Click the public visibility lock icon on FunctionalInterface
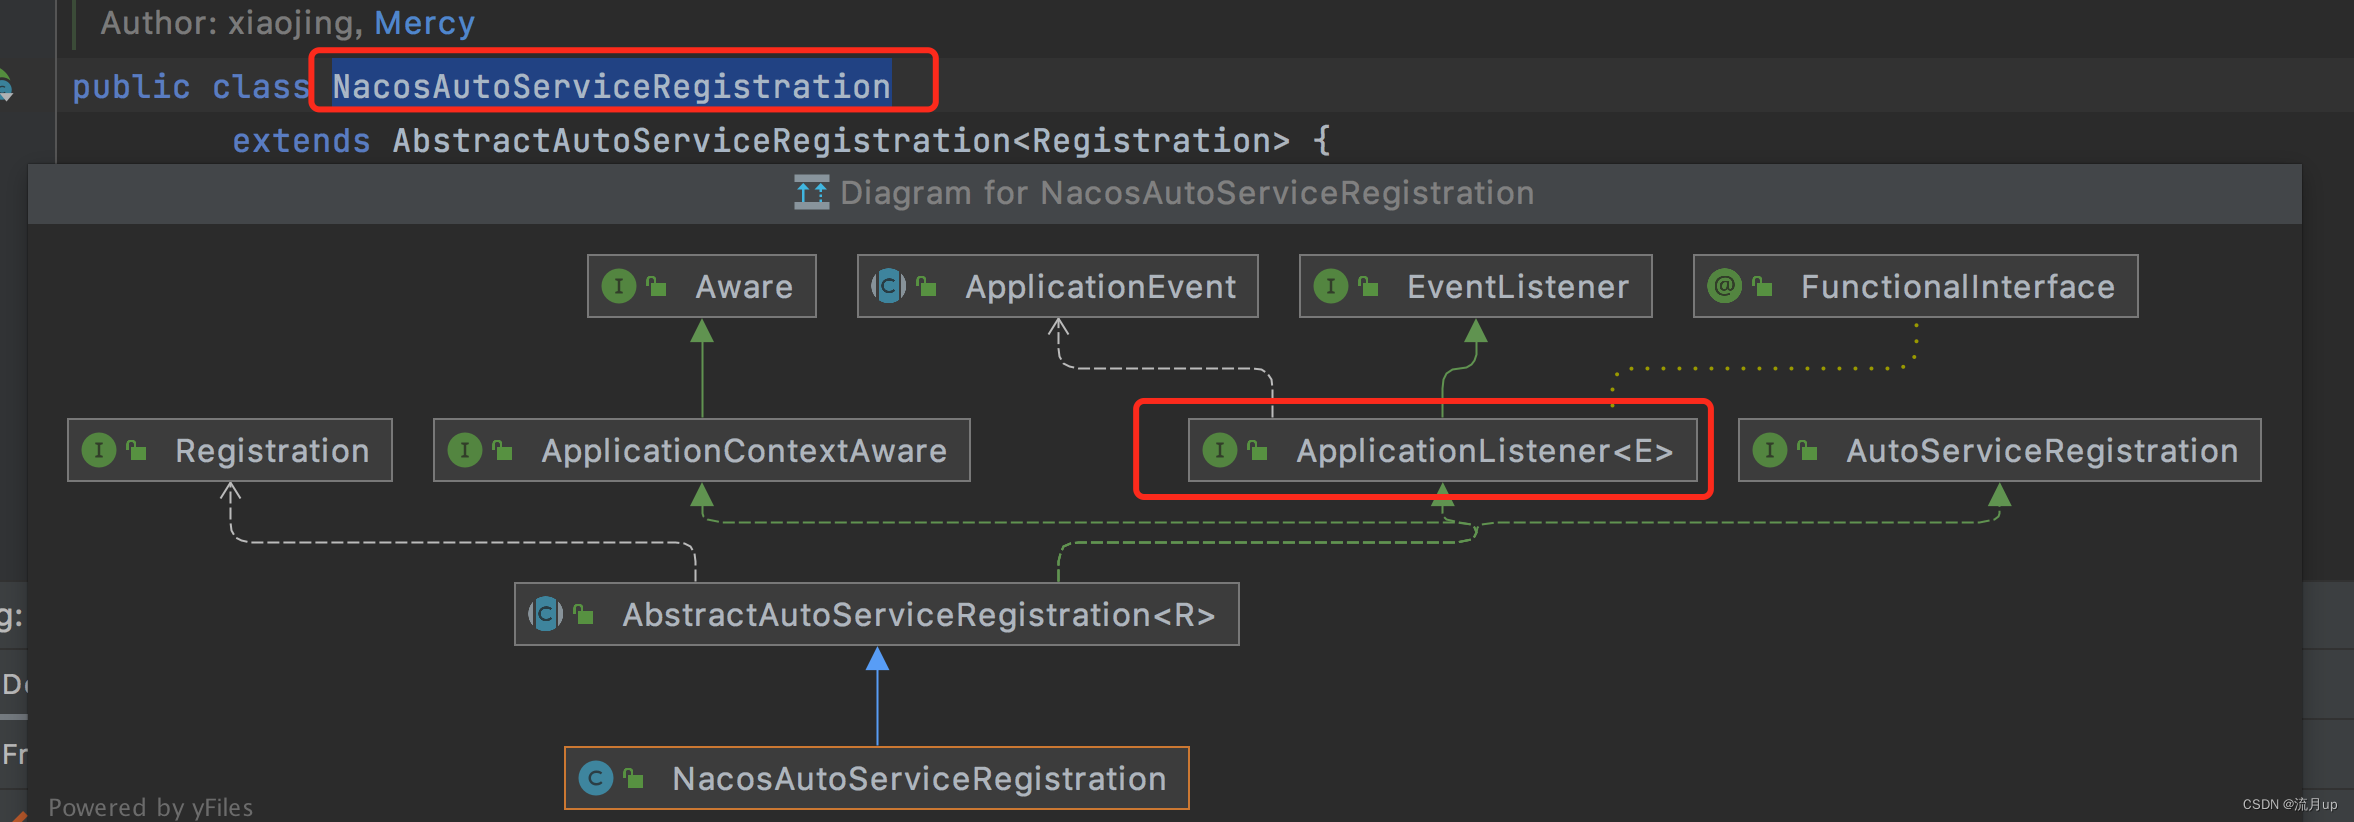This screenshot has width=2354, height=822. (1762, 287)
